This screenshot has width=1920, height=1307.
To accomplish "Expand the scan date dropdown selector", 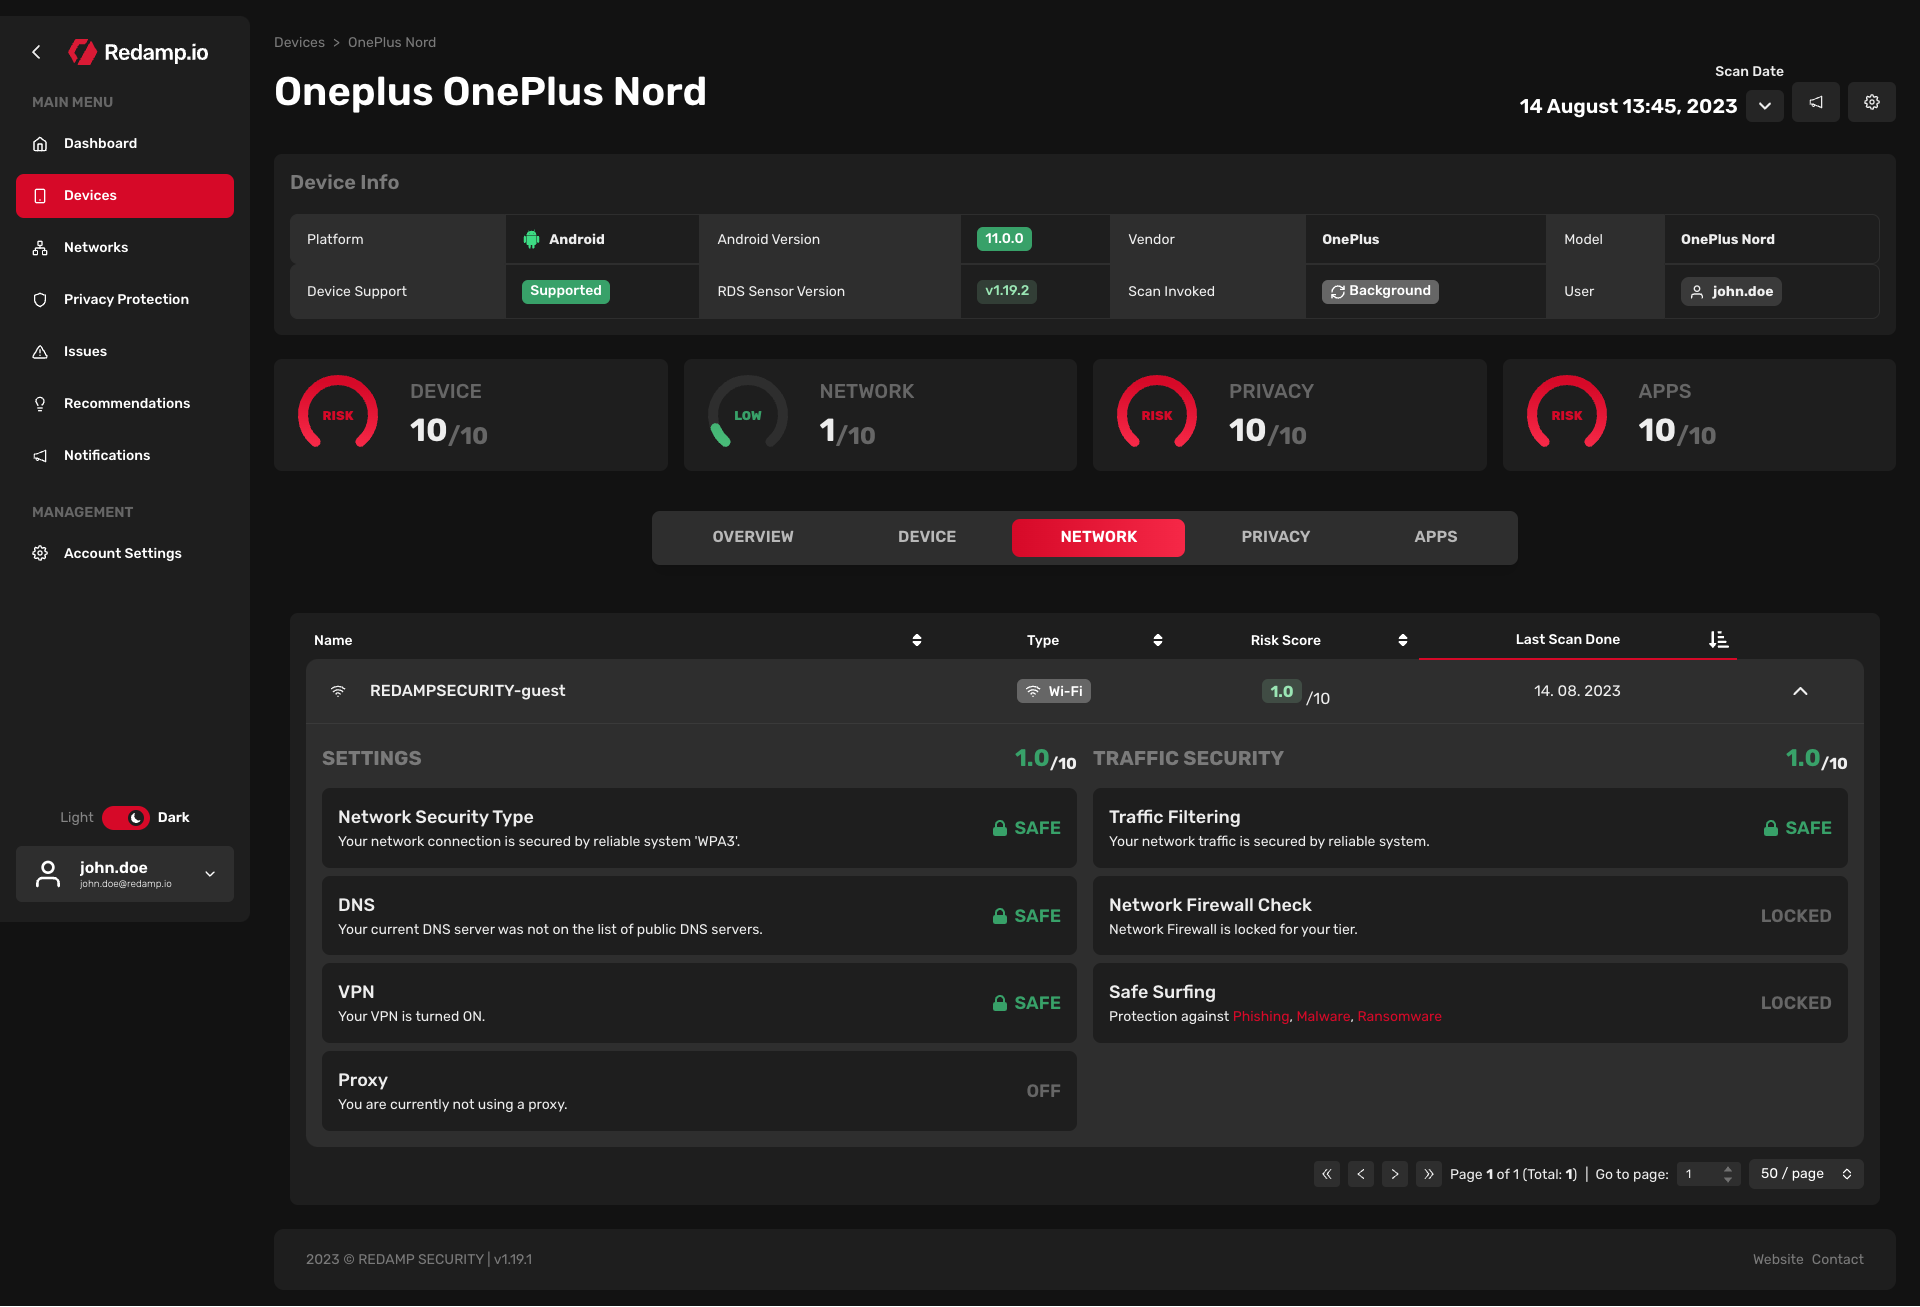I will tap(1764, 105).
